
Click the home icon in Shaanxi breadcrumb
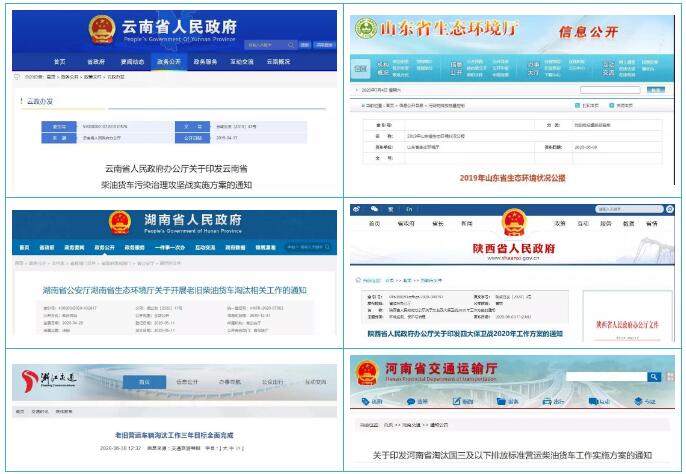[x=358, y=280]
